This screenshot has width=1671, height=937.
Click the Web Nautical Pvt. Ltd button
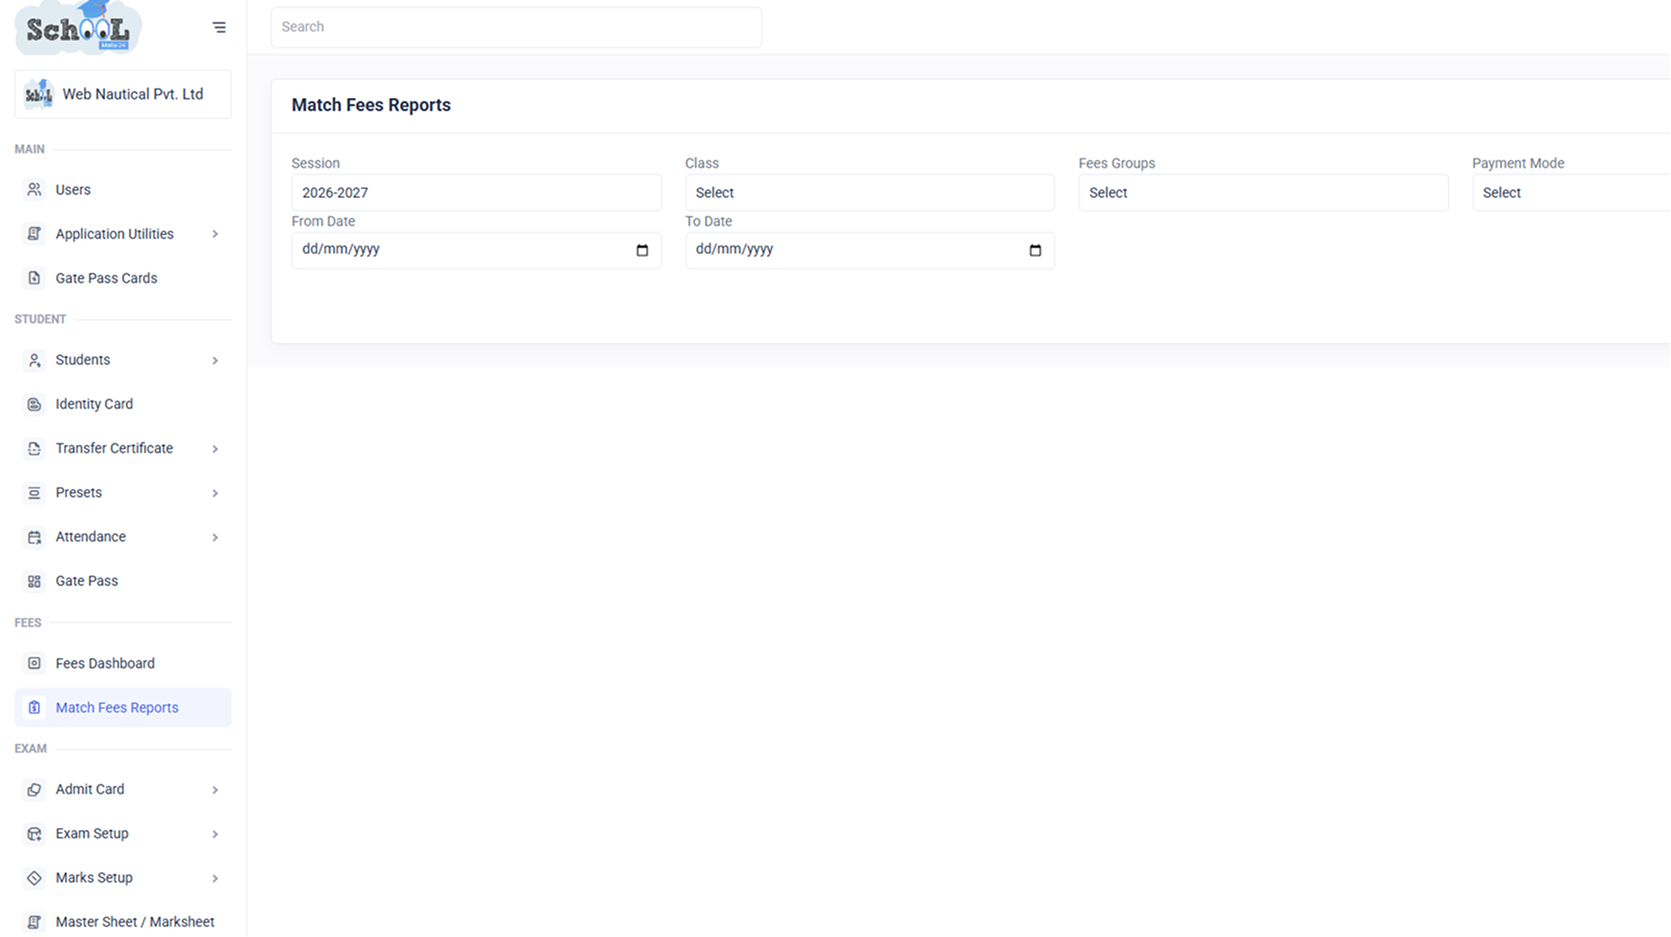click(123, 94)
